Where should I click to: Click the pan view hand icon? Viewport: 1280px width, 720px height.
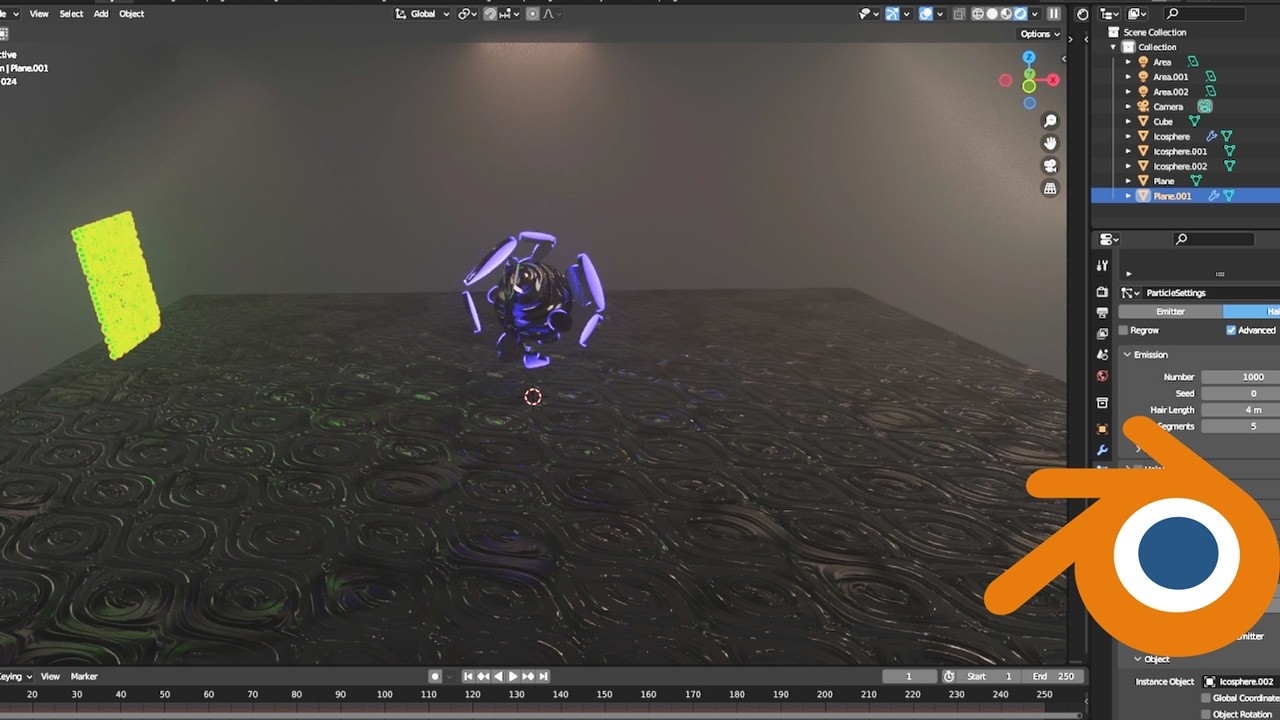coord(1050,144)
